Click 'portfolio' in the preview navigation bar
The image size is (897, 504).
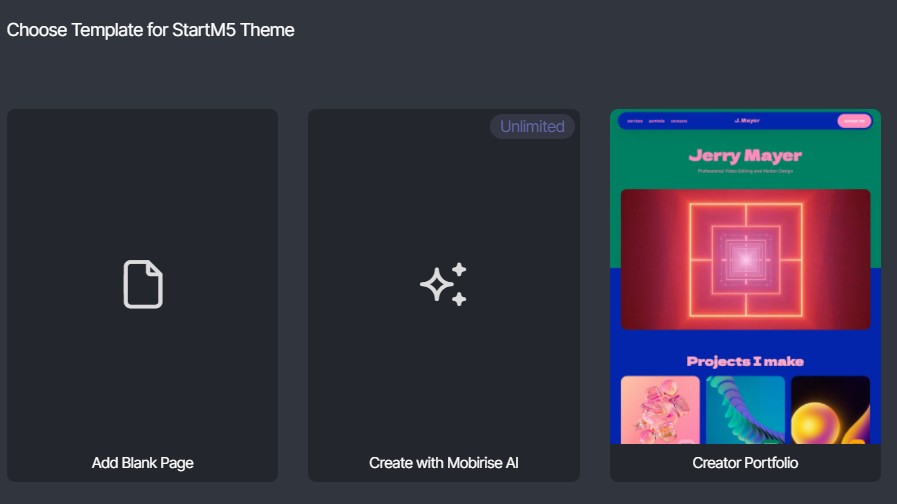656,121
